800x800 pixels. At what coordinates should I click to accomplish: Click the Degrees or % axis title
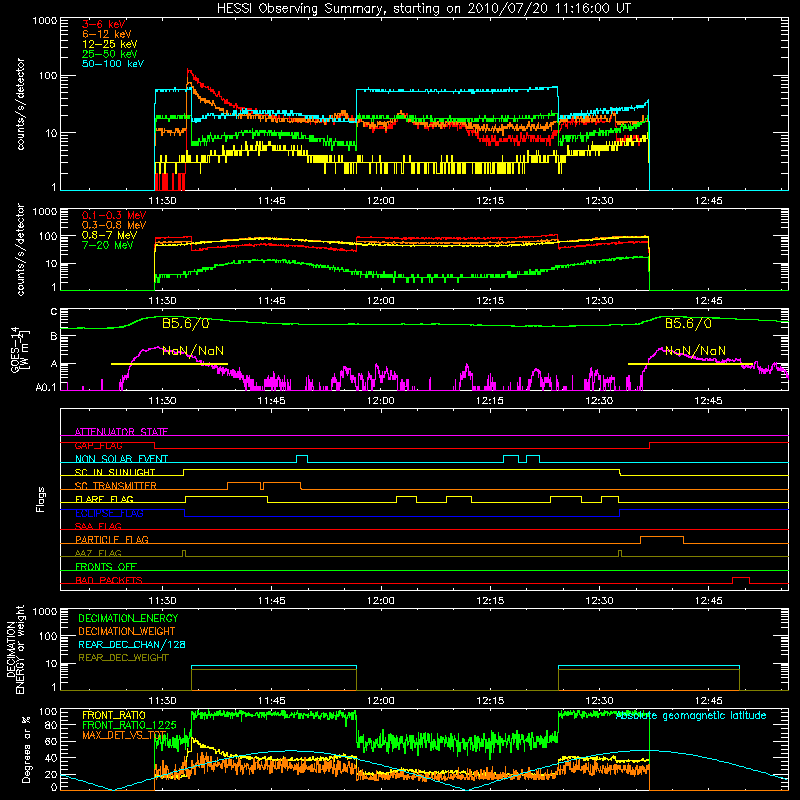[x=26, y=749]
